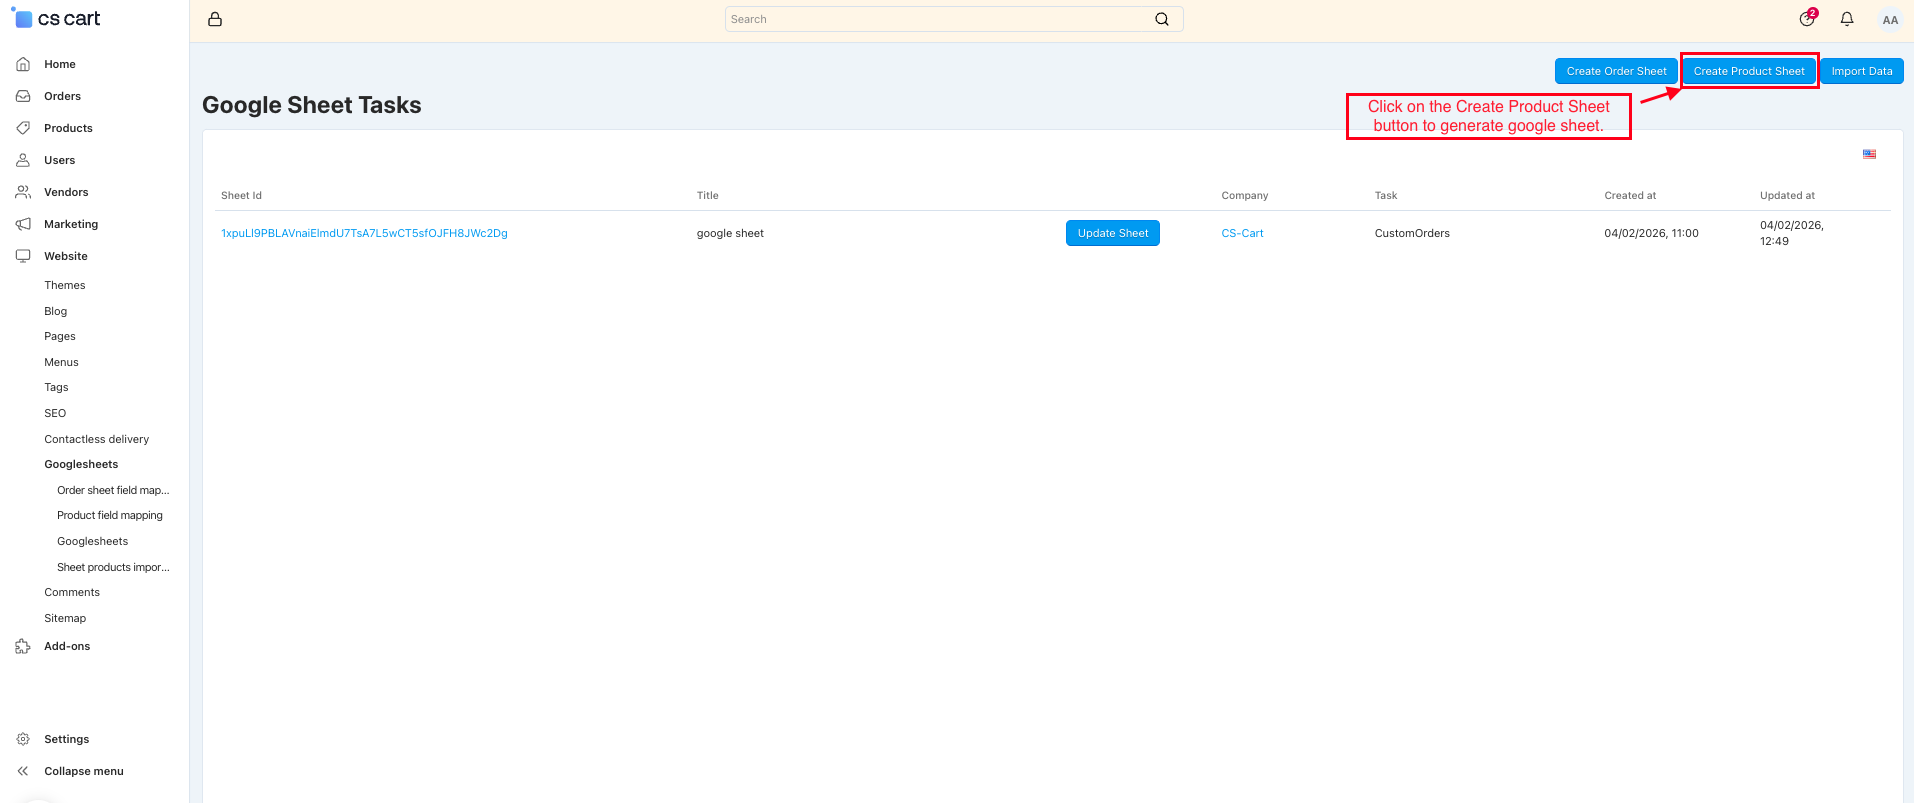Open the Vendors menu label

click(x=66, y=192)
